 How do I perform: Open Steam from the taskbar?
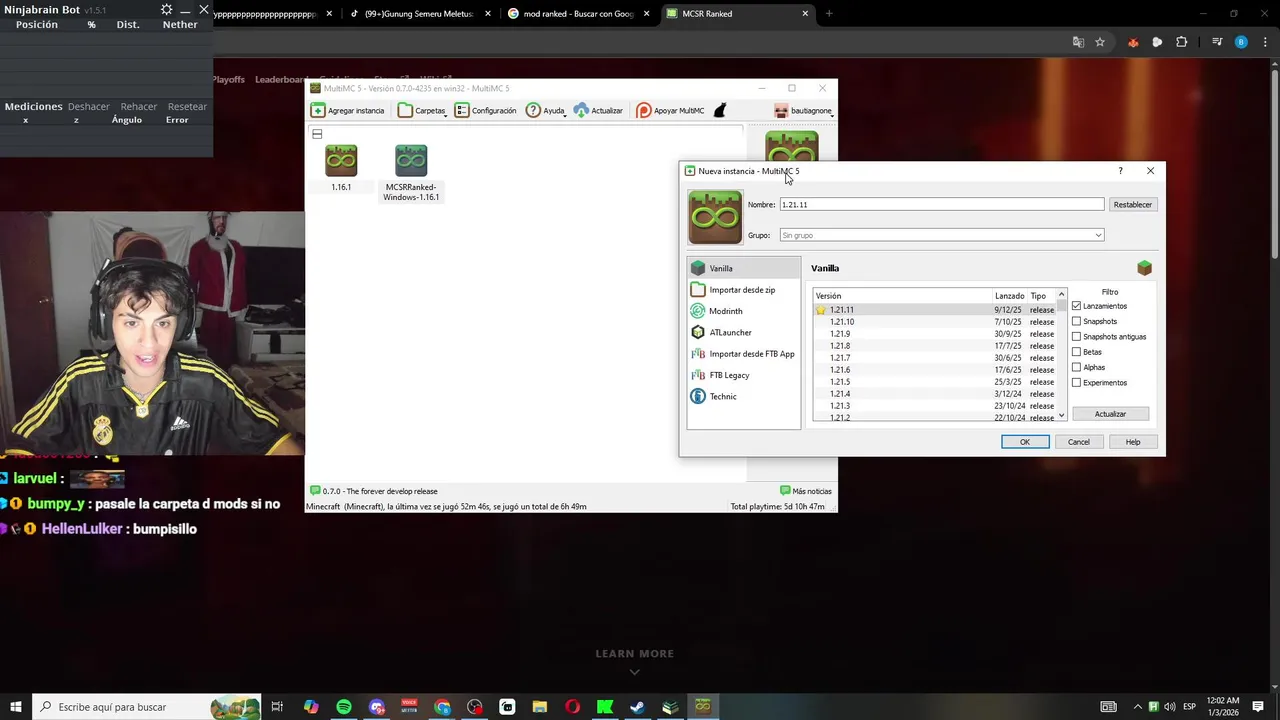pyautogui.click(x=637, y=707)
